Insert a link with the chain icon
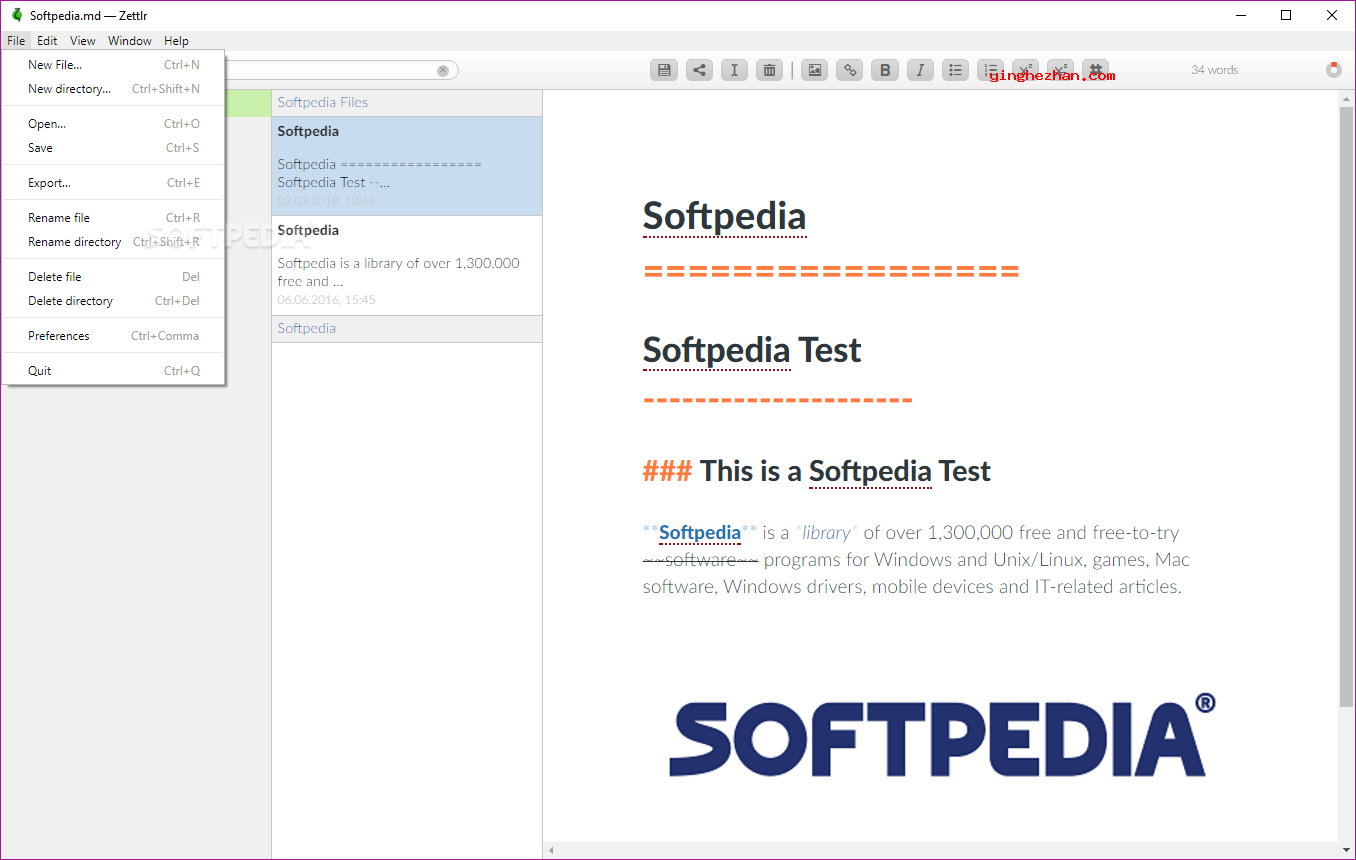1356x860 pixels. 850,70
